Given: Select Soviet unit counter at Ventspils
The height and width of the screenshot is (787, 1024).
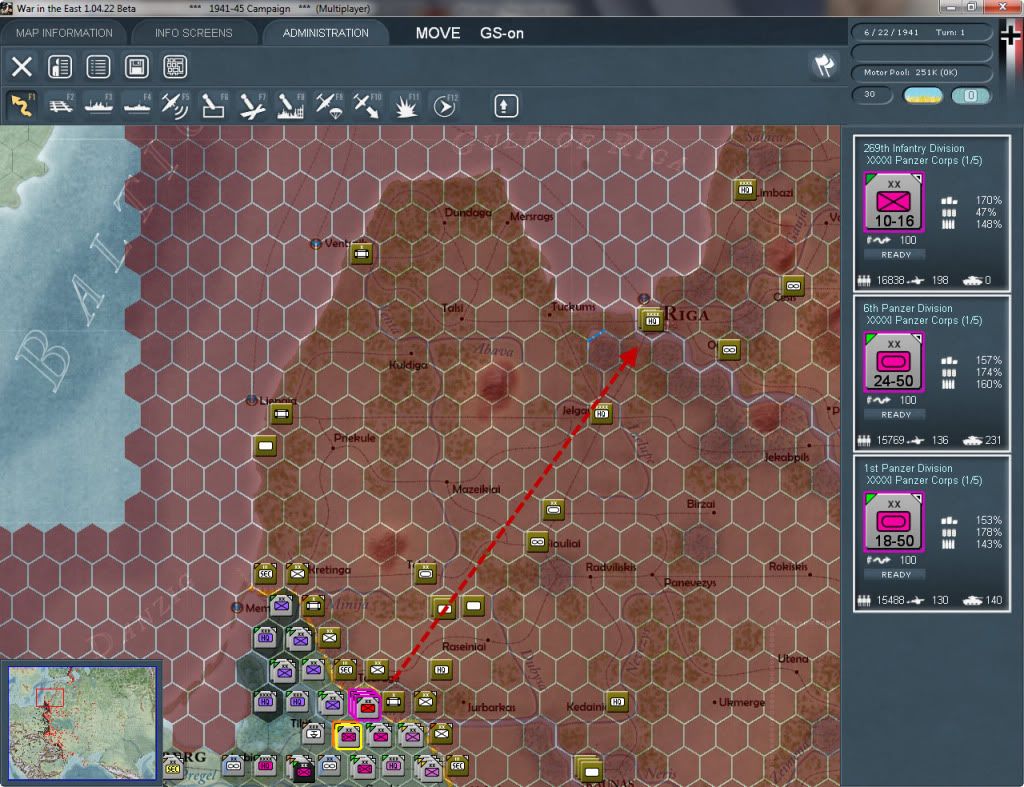Looking at the screenshot, I should pyautogui.click(x=361, y=253).
